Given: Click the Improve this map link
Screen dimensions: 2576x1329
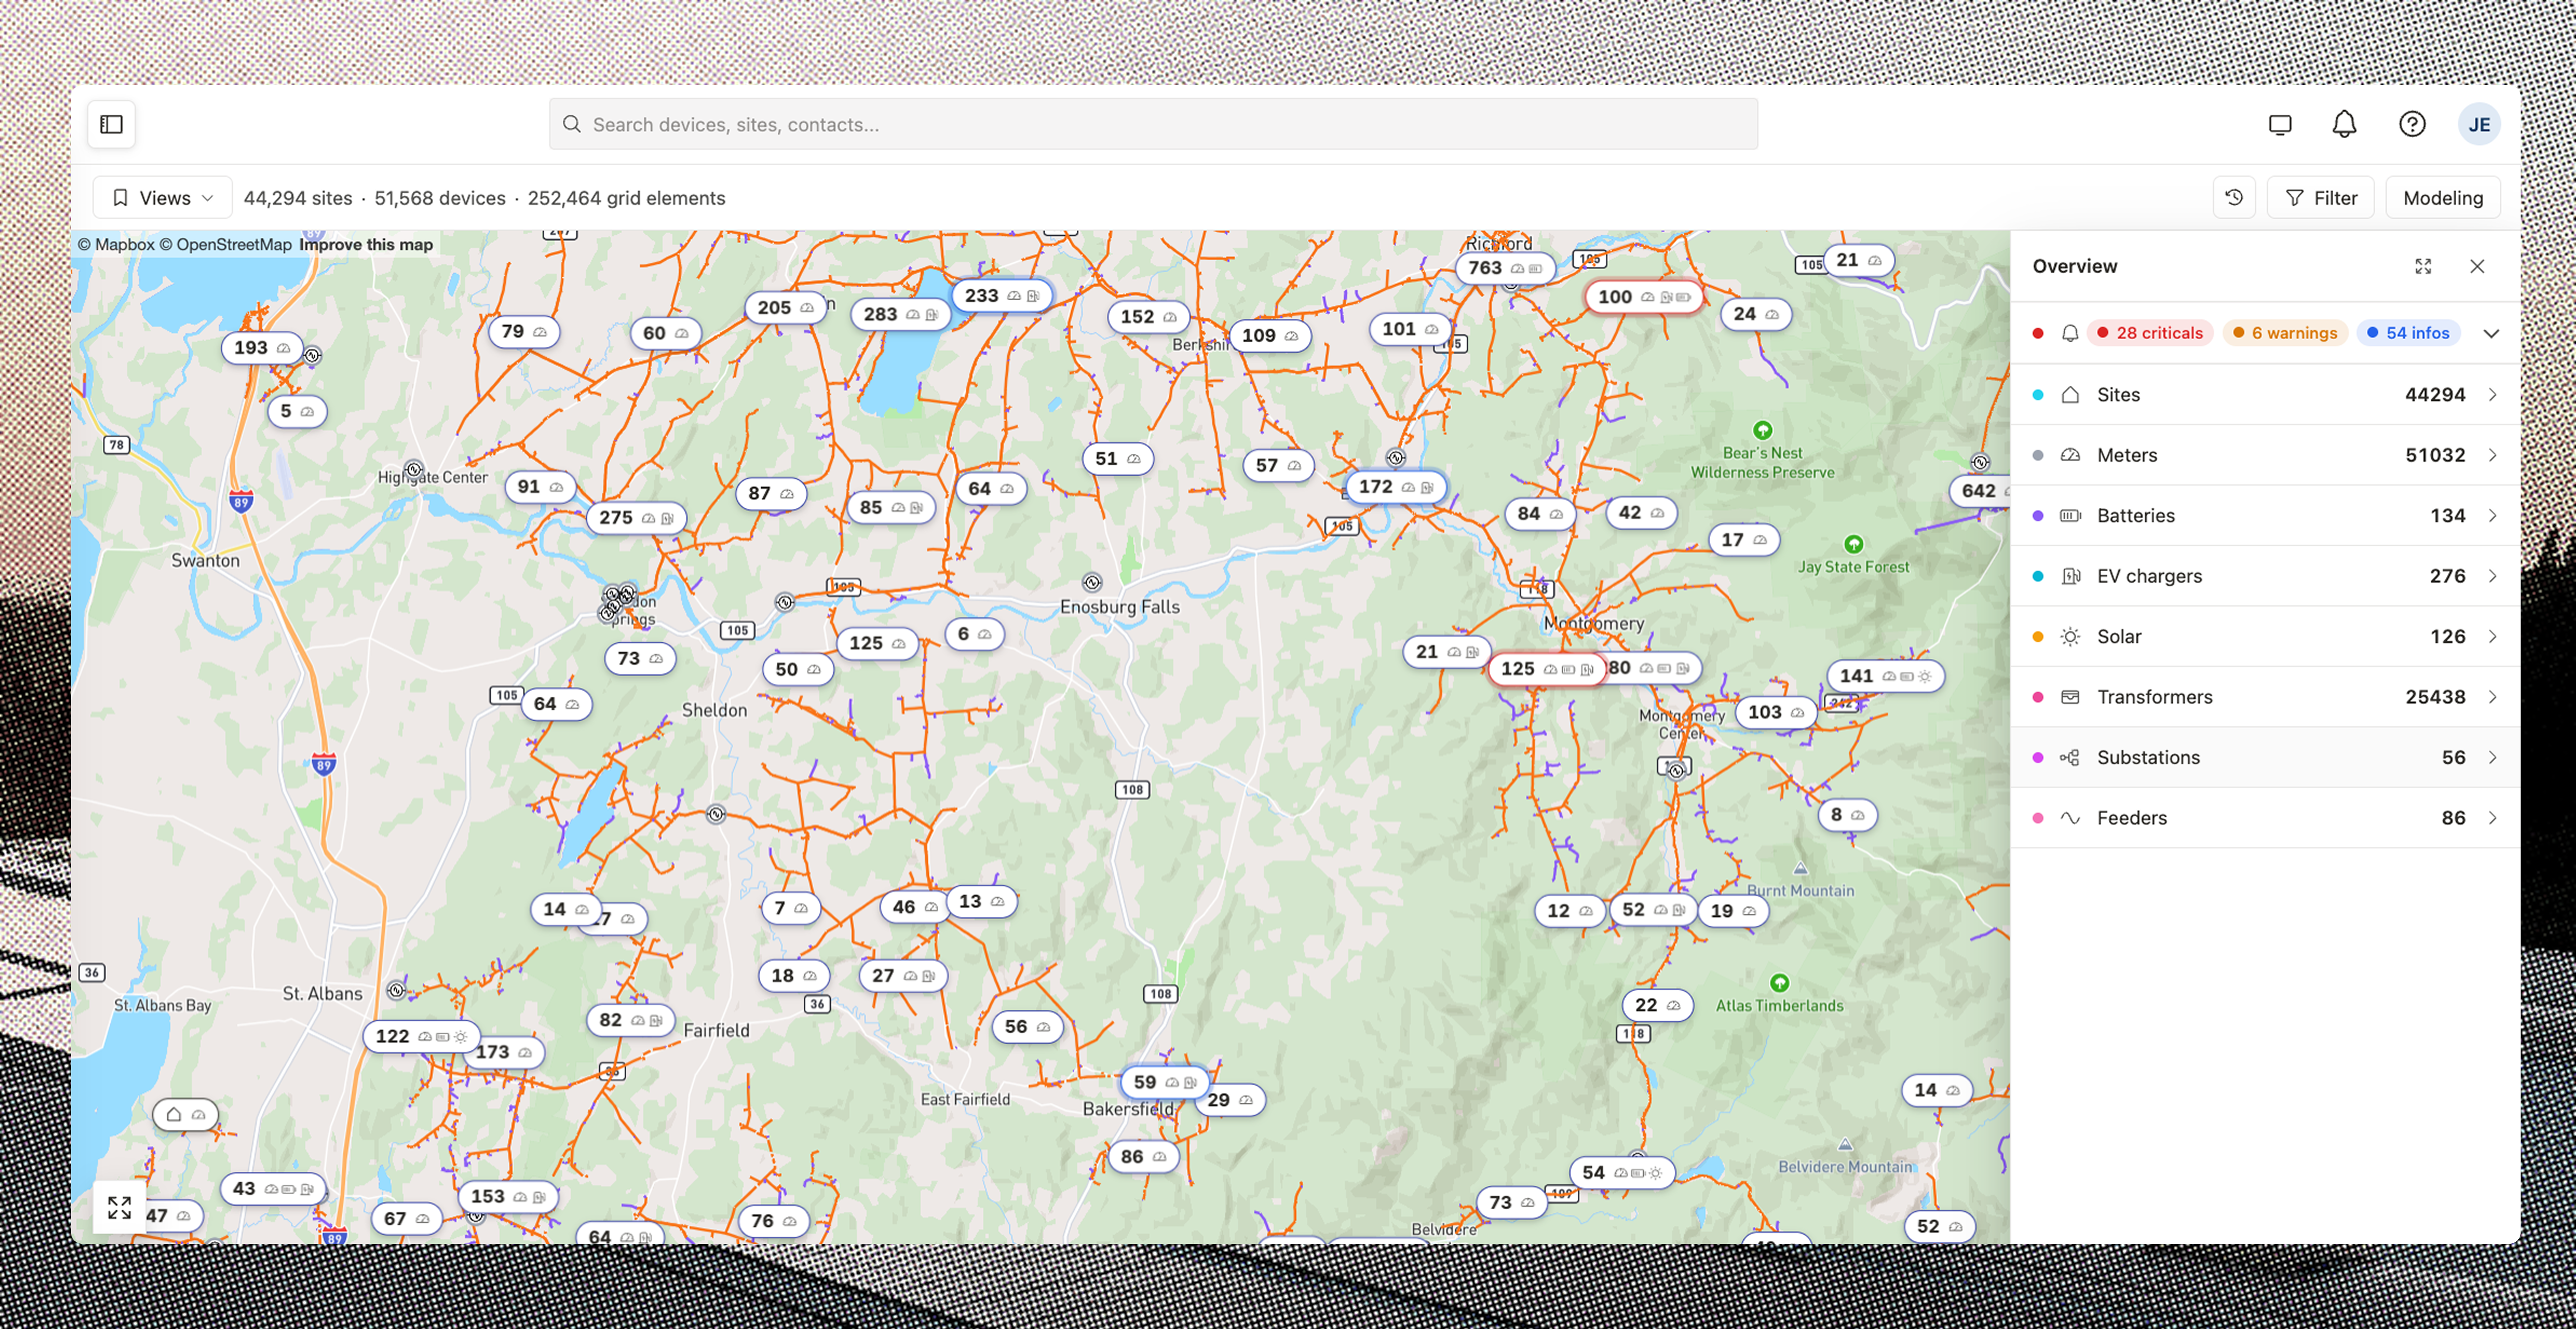Looking at the screenshot, I should click(x=366, y=244).
